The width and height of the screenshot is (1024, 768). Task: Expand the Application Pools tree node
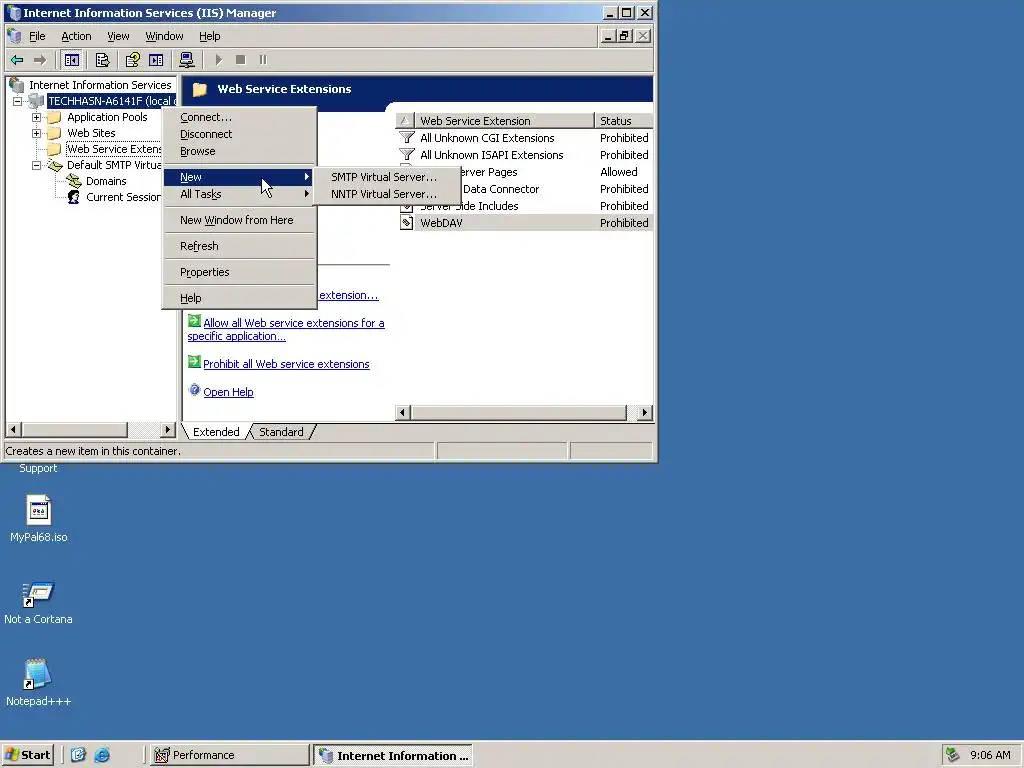pyautogui.click(x=37, y=118)
